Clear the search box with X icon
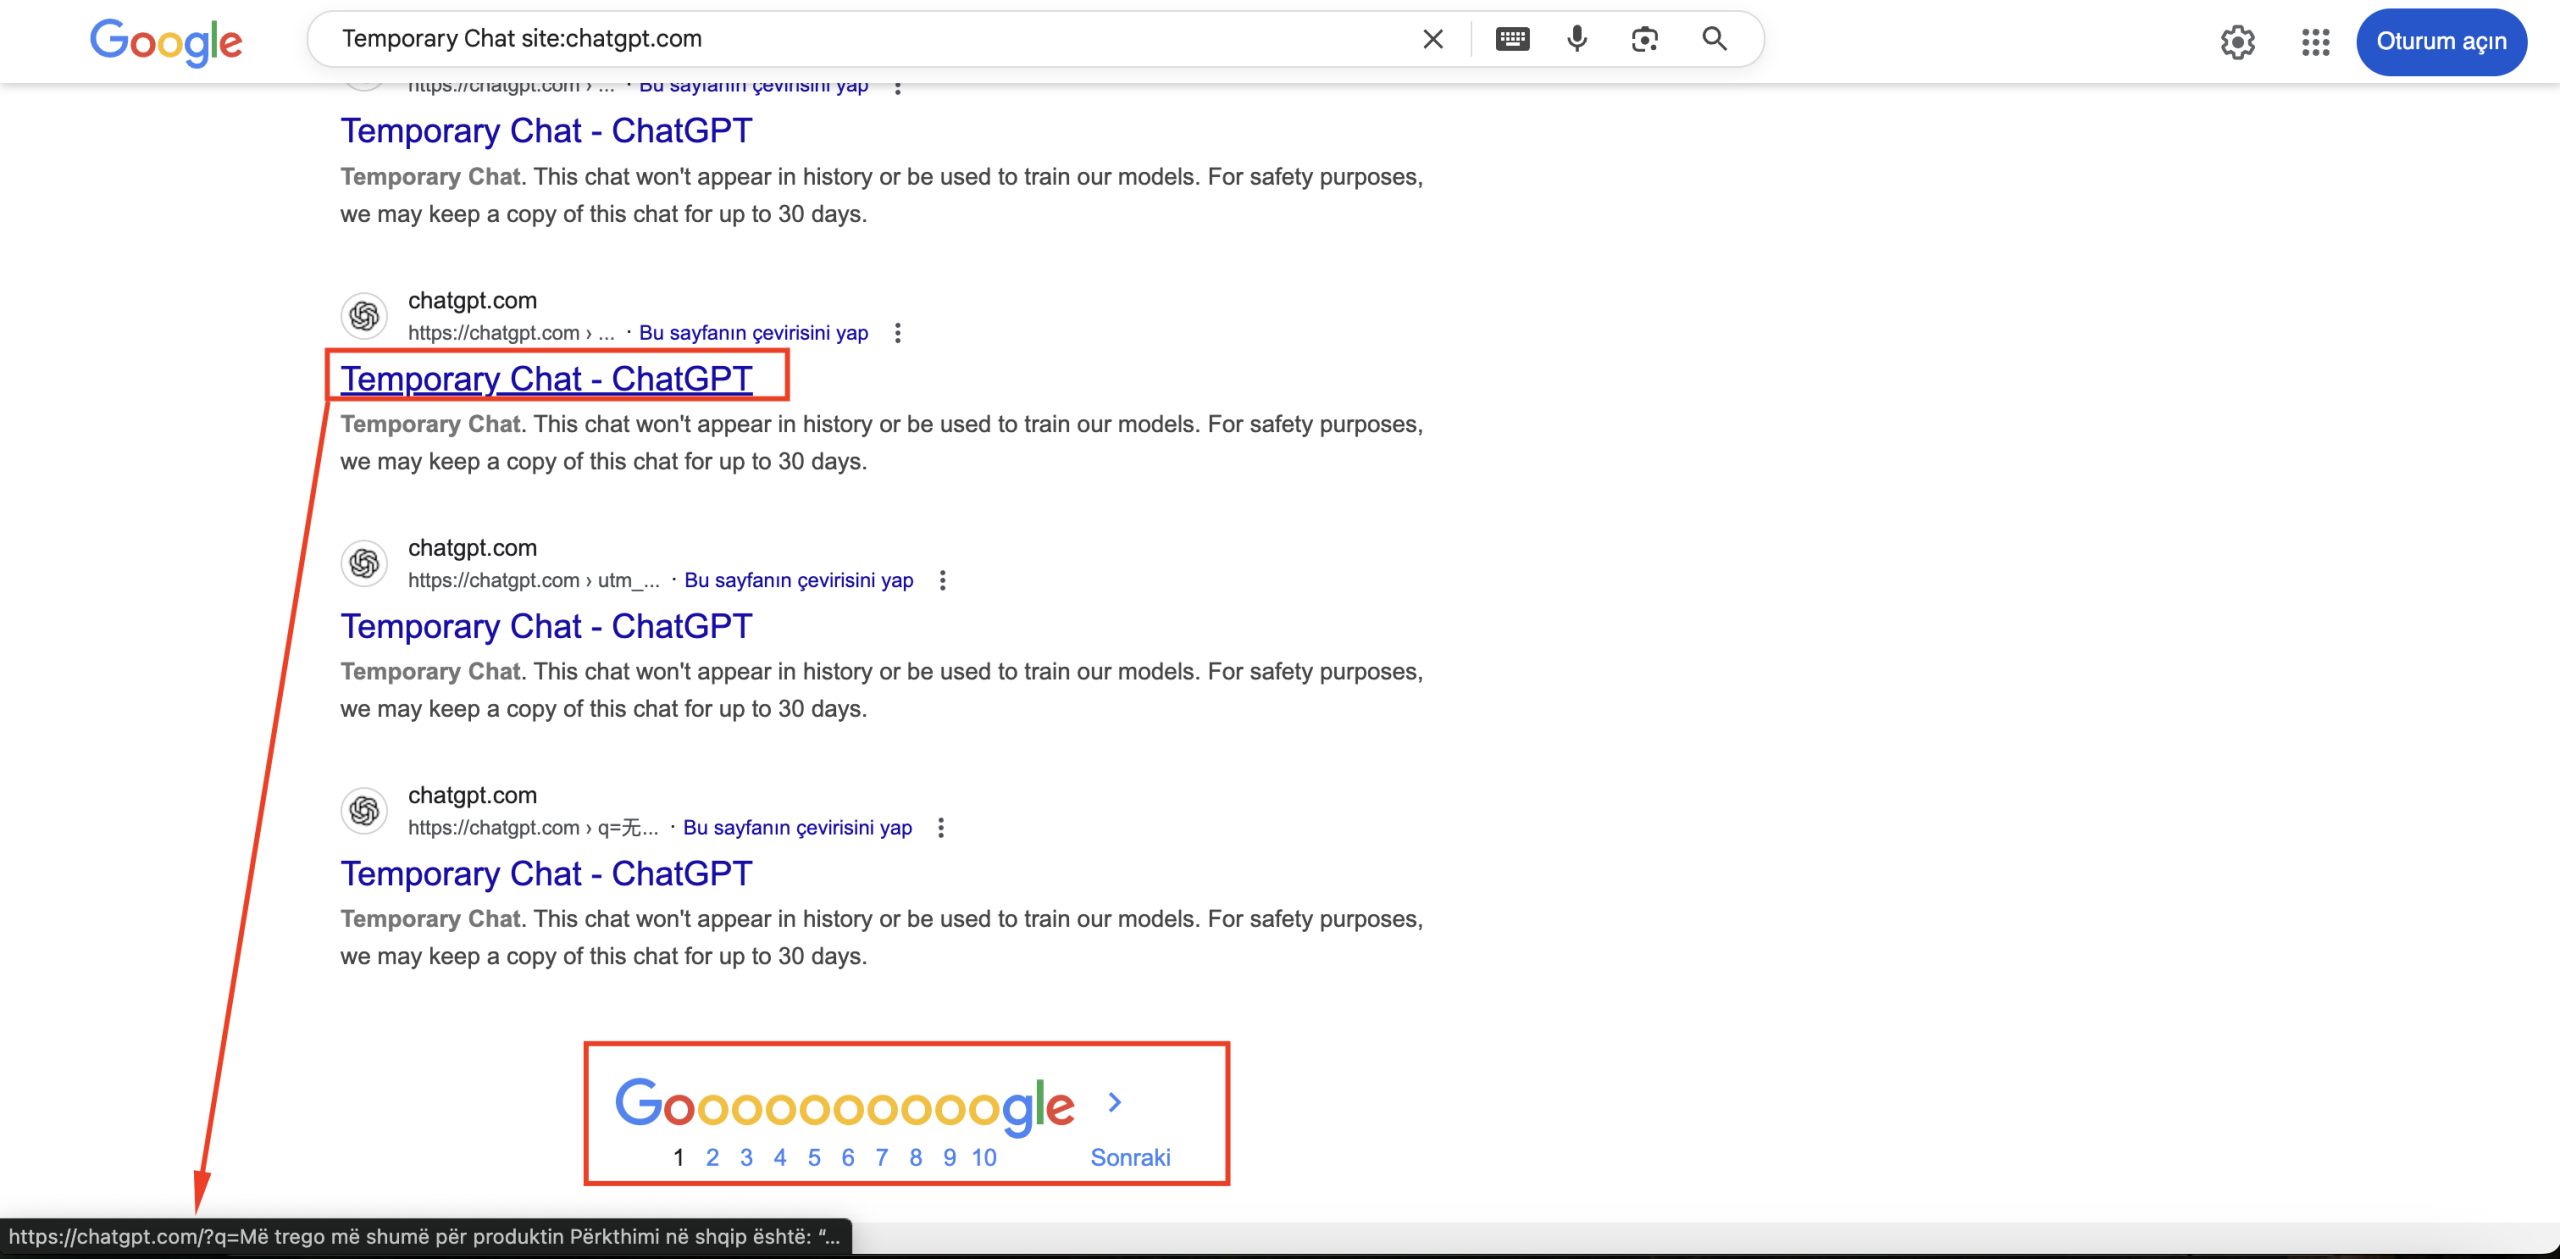 pyautogui.click(x=1432, y=39)
